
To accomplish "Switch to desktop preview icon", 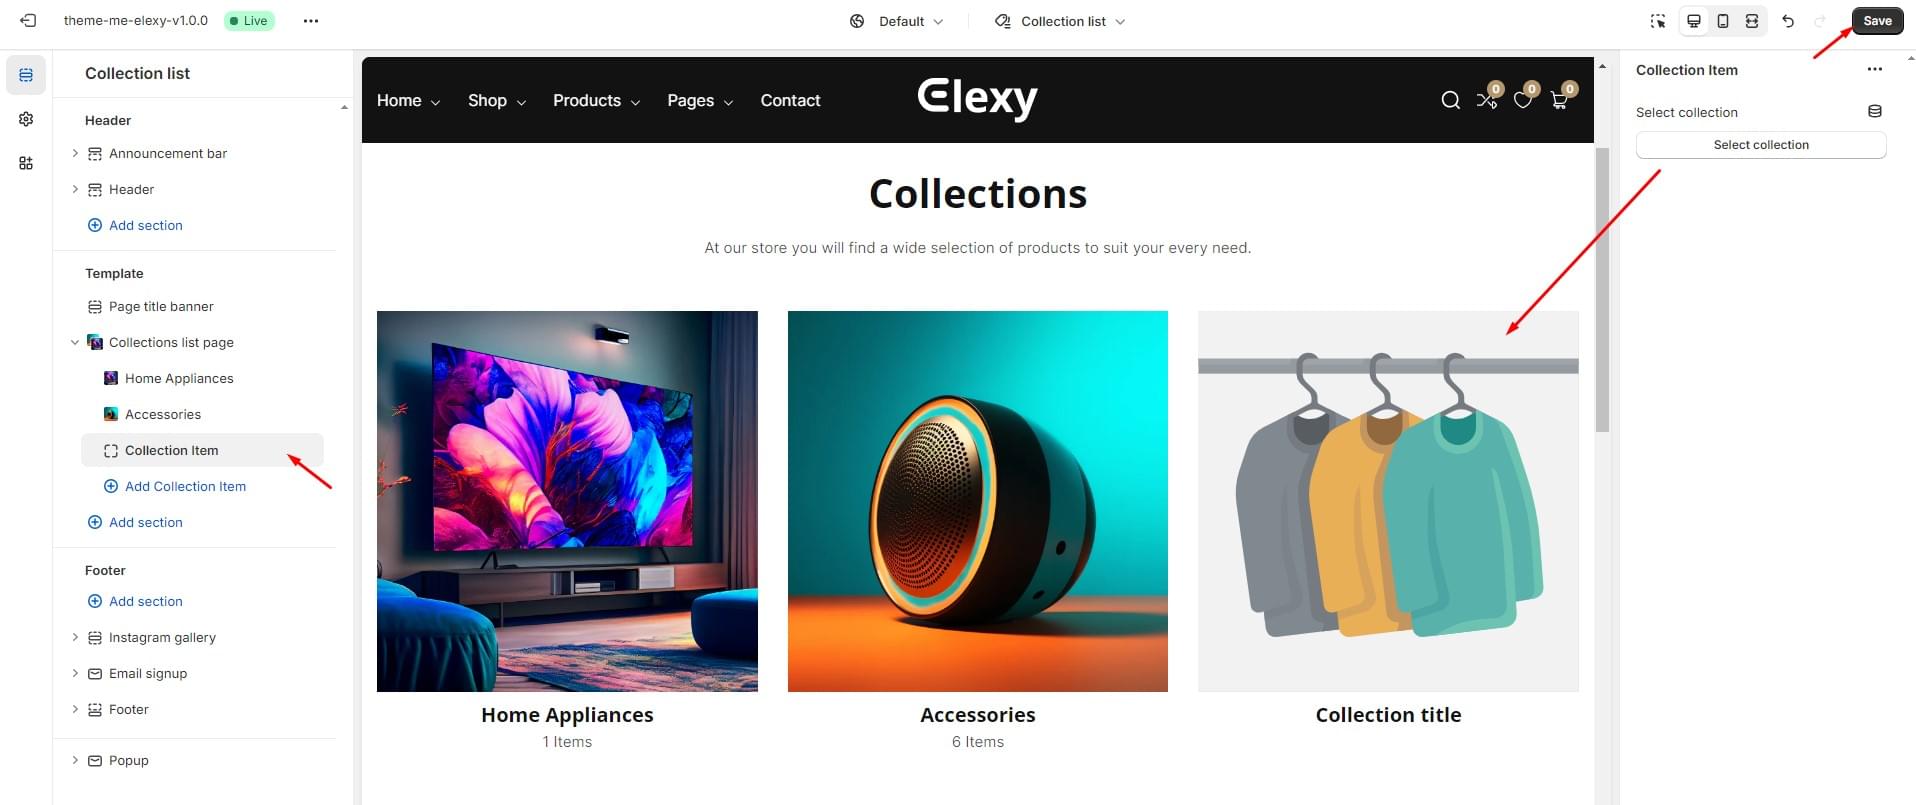I will coord(1694,21).
